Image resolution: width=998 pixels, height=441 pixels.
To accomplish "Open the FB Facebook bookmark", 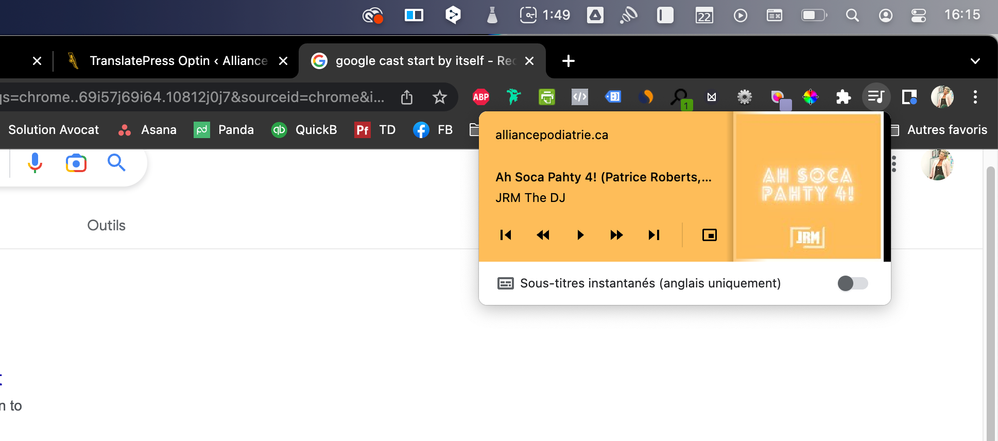I will [433, 130].
